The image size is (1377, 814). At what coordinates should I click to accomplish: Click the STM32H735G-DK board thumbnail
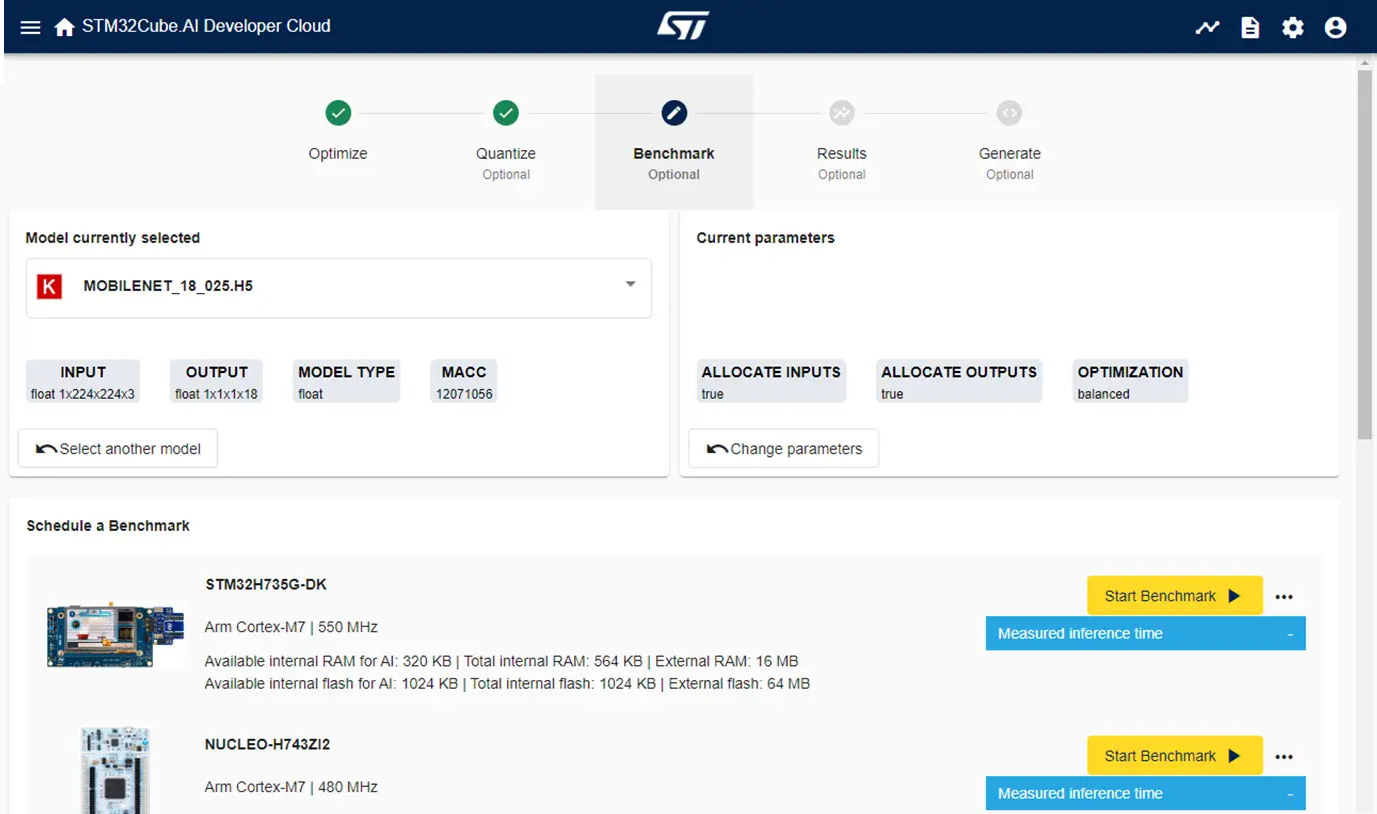[x=116, y=635]
